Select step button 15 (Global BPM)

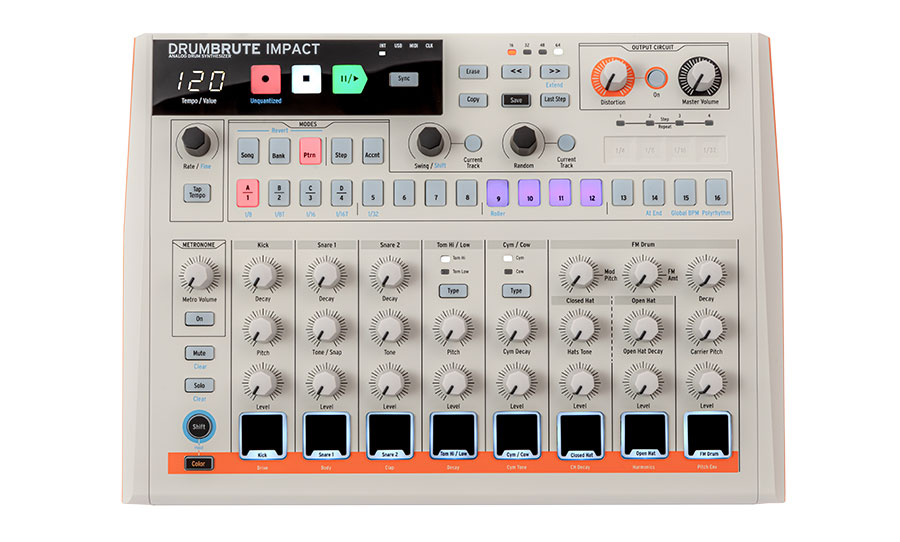click(x=685, y=192)
